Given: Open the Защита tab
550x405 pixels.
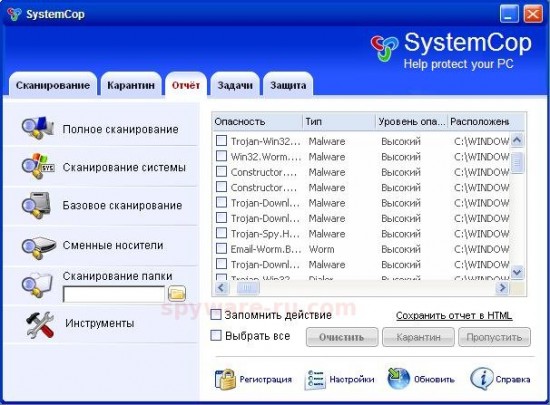Looking at the screenshot, I should [x=288, y=84].
